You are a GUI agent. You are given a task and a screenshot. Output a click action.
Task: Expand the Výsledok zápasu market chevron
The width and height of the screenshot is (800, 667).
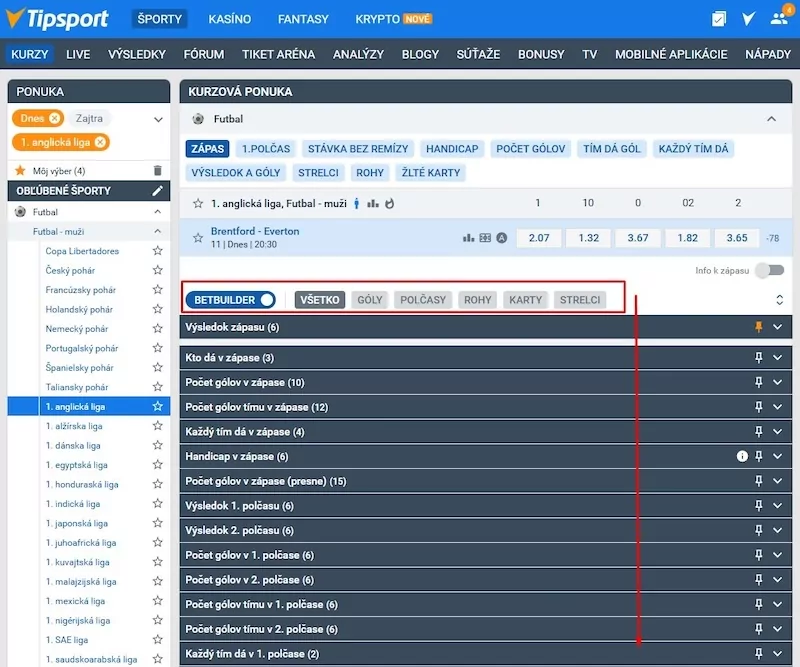[778, 327]
